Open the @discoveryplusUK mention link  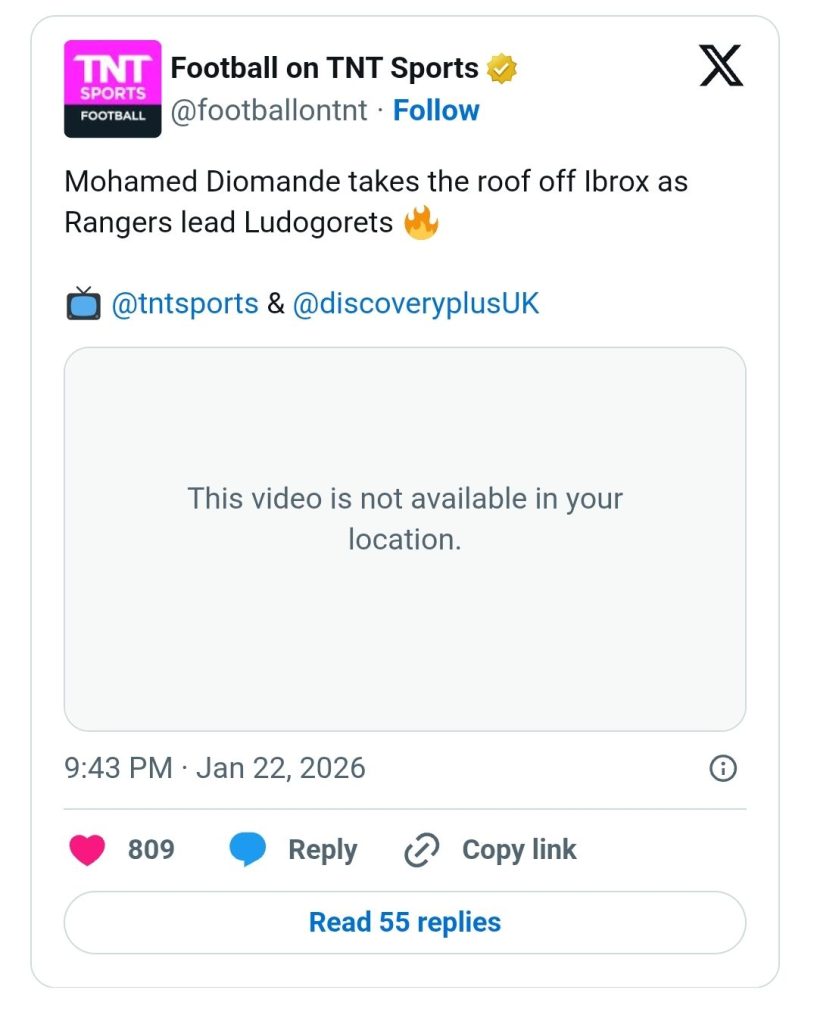coord(415,304)
